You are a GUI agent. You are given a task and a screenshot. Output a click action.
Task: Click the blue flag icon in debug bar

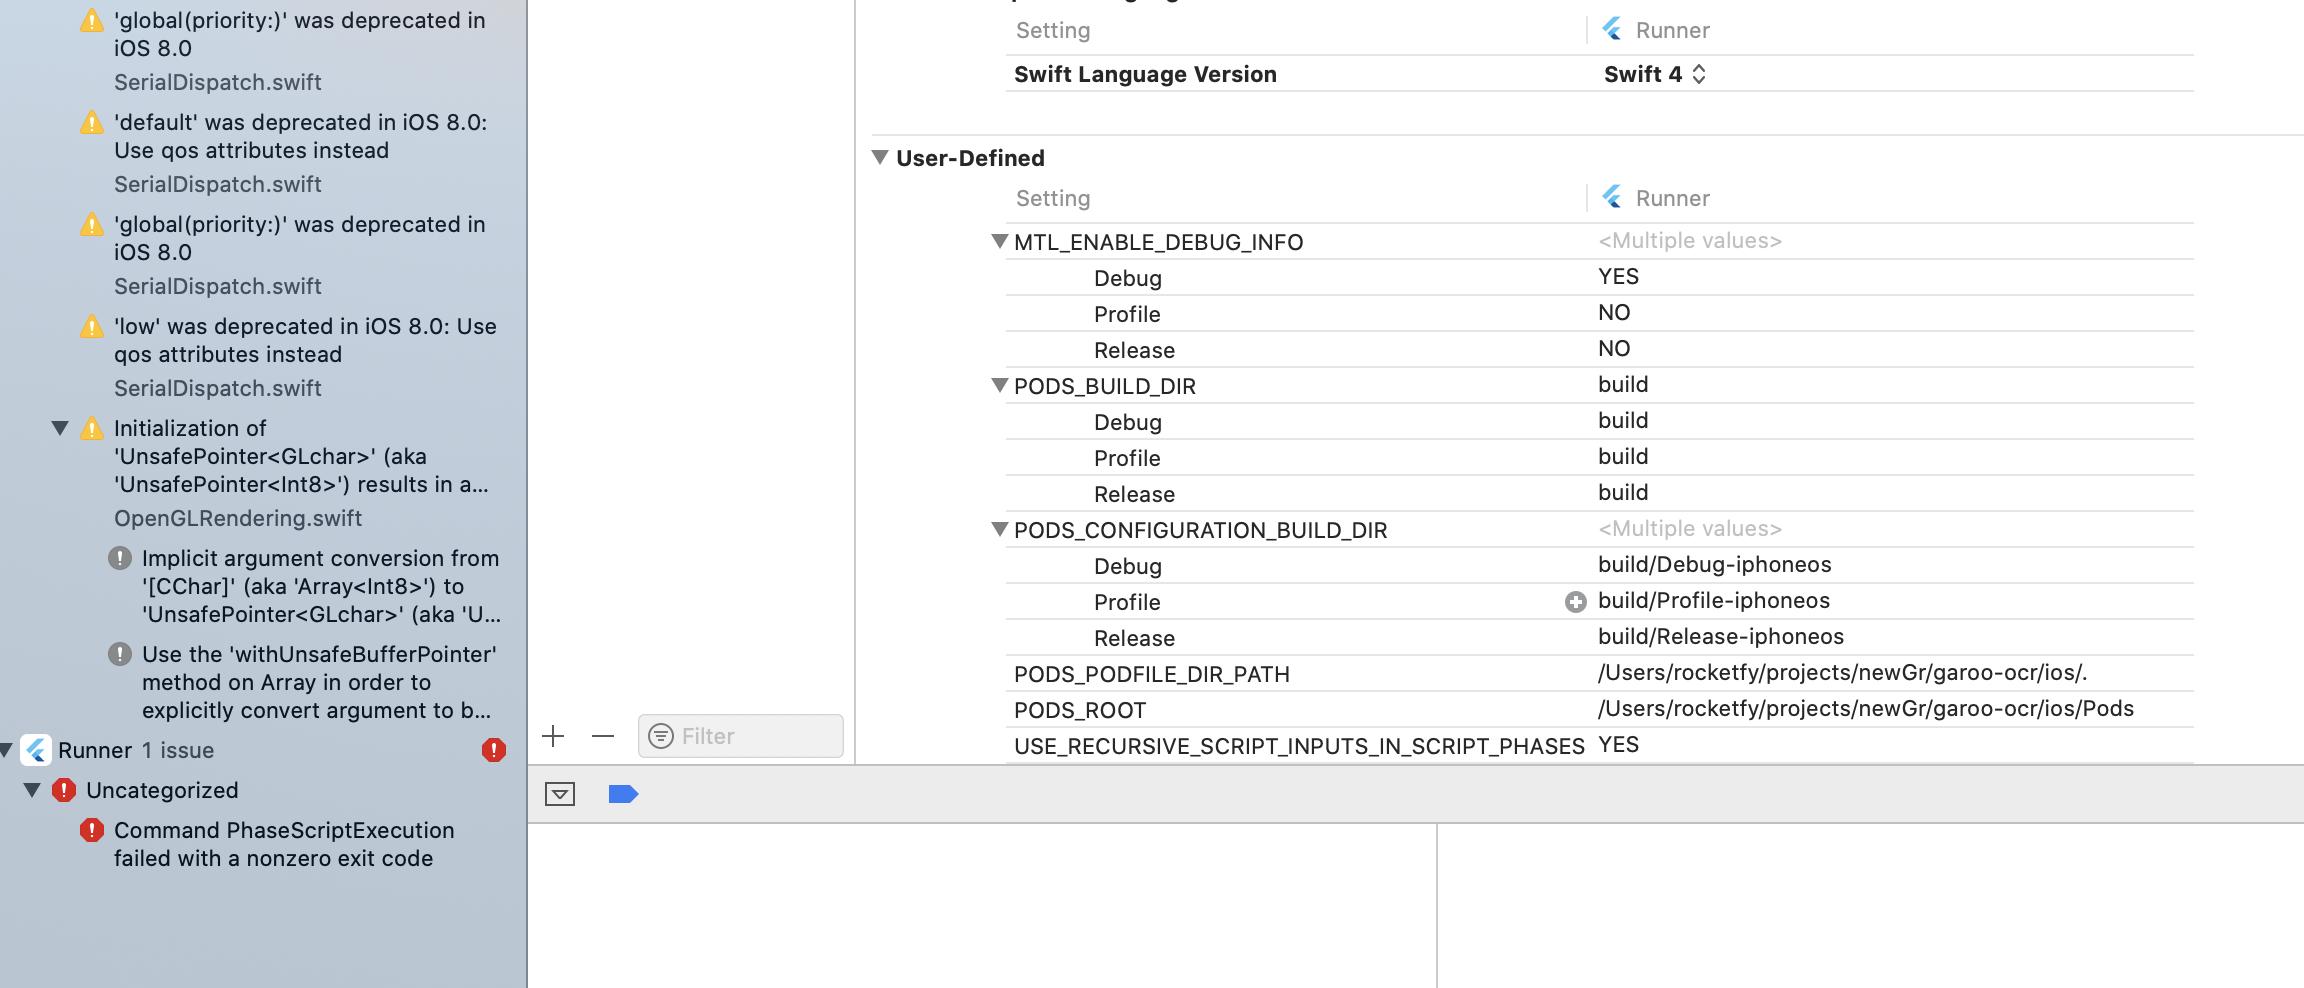(x=622, y=793)
